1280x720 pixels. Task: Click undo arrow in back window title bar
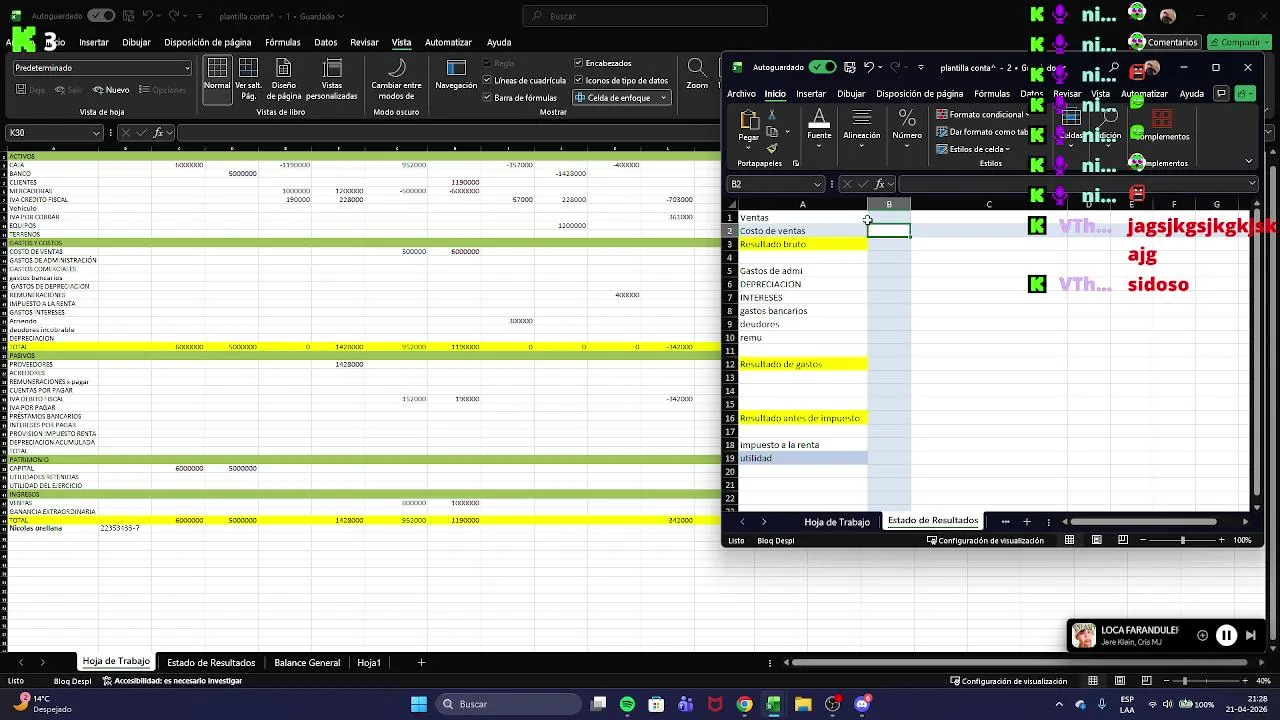coord(147,16)
